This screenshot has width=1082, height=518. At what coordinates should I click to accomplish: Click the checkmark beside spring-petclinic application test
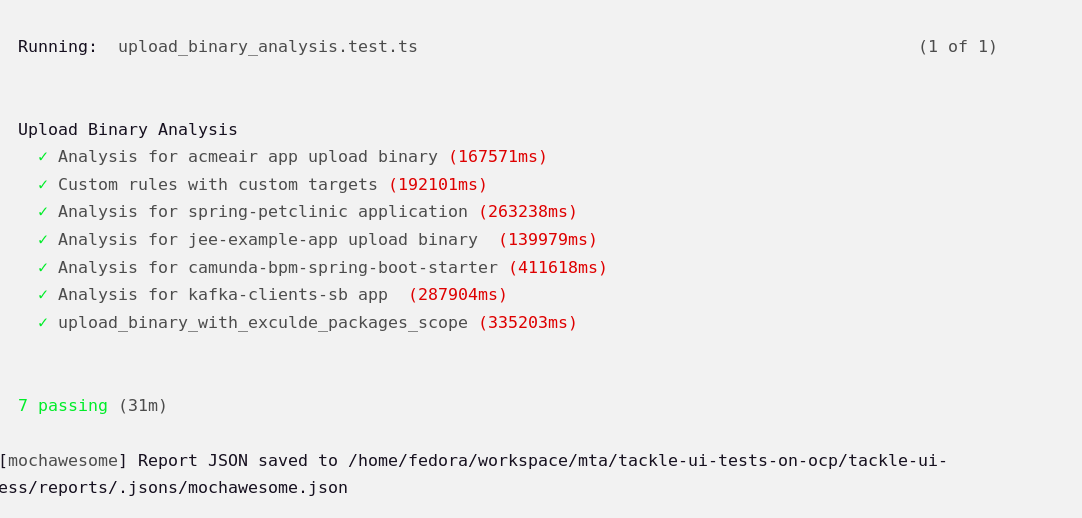coord(43,212)
